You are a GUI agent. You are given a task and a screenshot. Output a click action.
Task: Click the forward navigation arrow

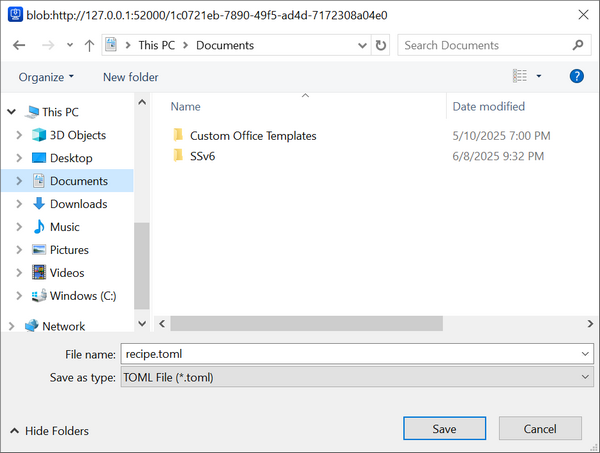(48, 45)
